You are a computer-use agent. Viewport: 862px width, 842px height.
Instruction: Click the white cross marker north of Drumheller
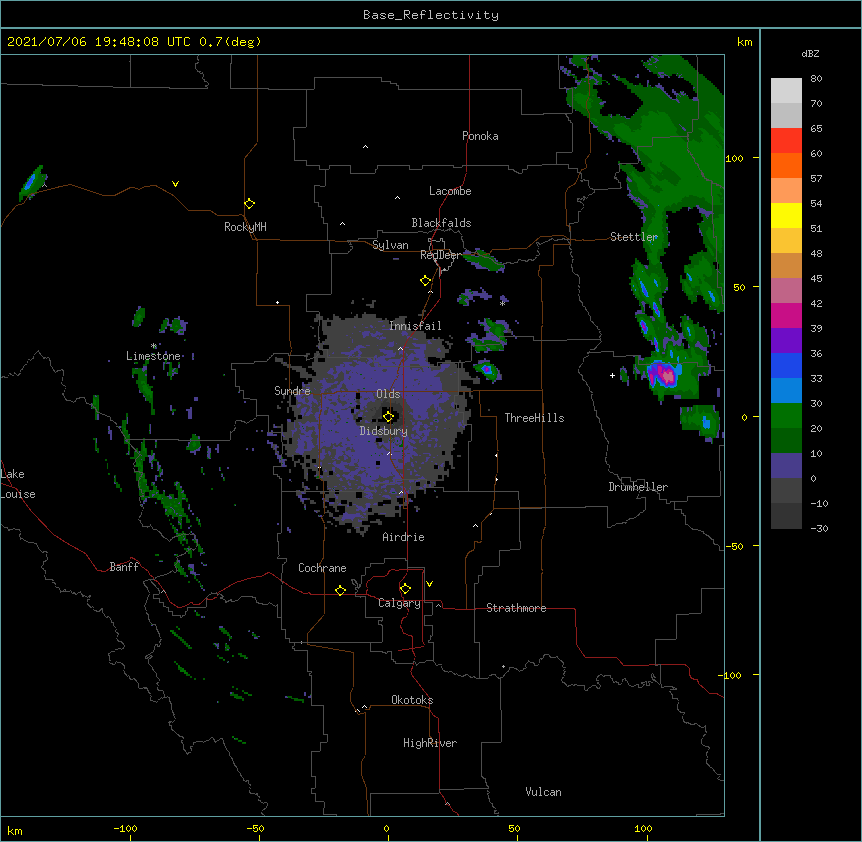[612, 375]
